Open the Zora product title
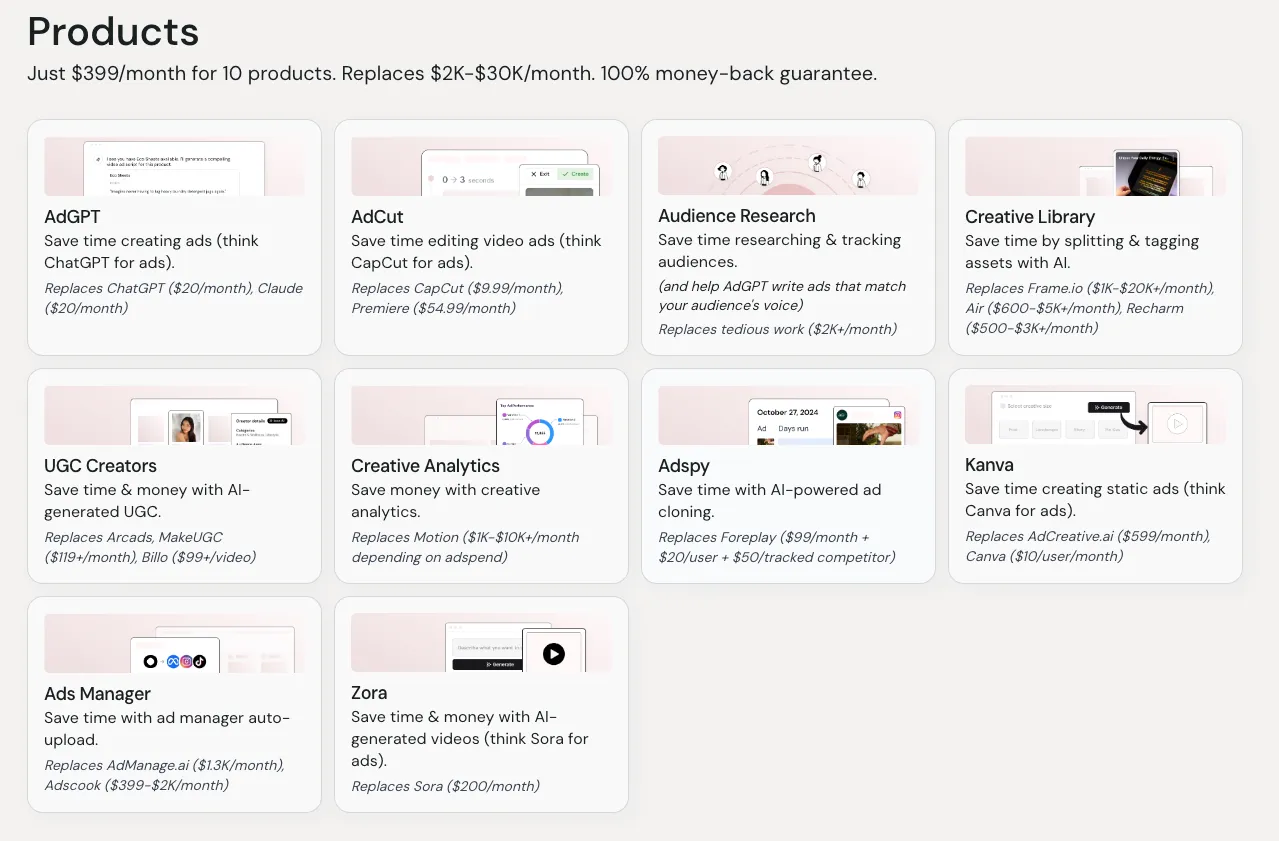The height and width of the screenshot is (841, 1279). [x=369, y=693]
